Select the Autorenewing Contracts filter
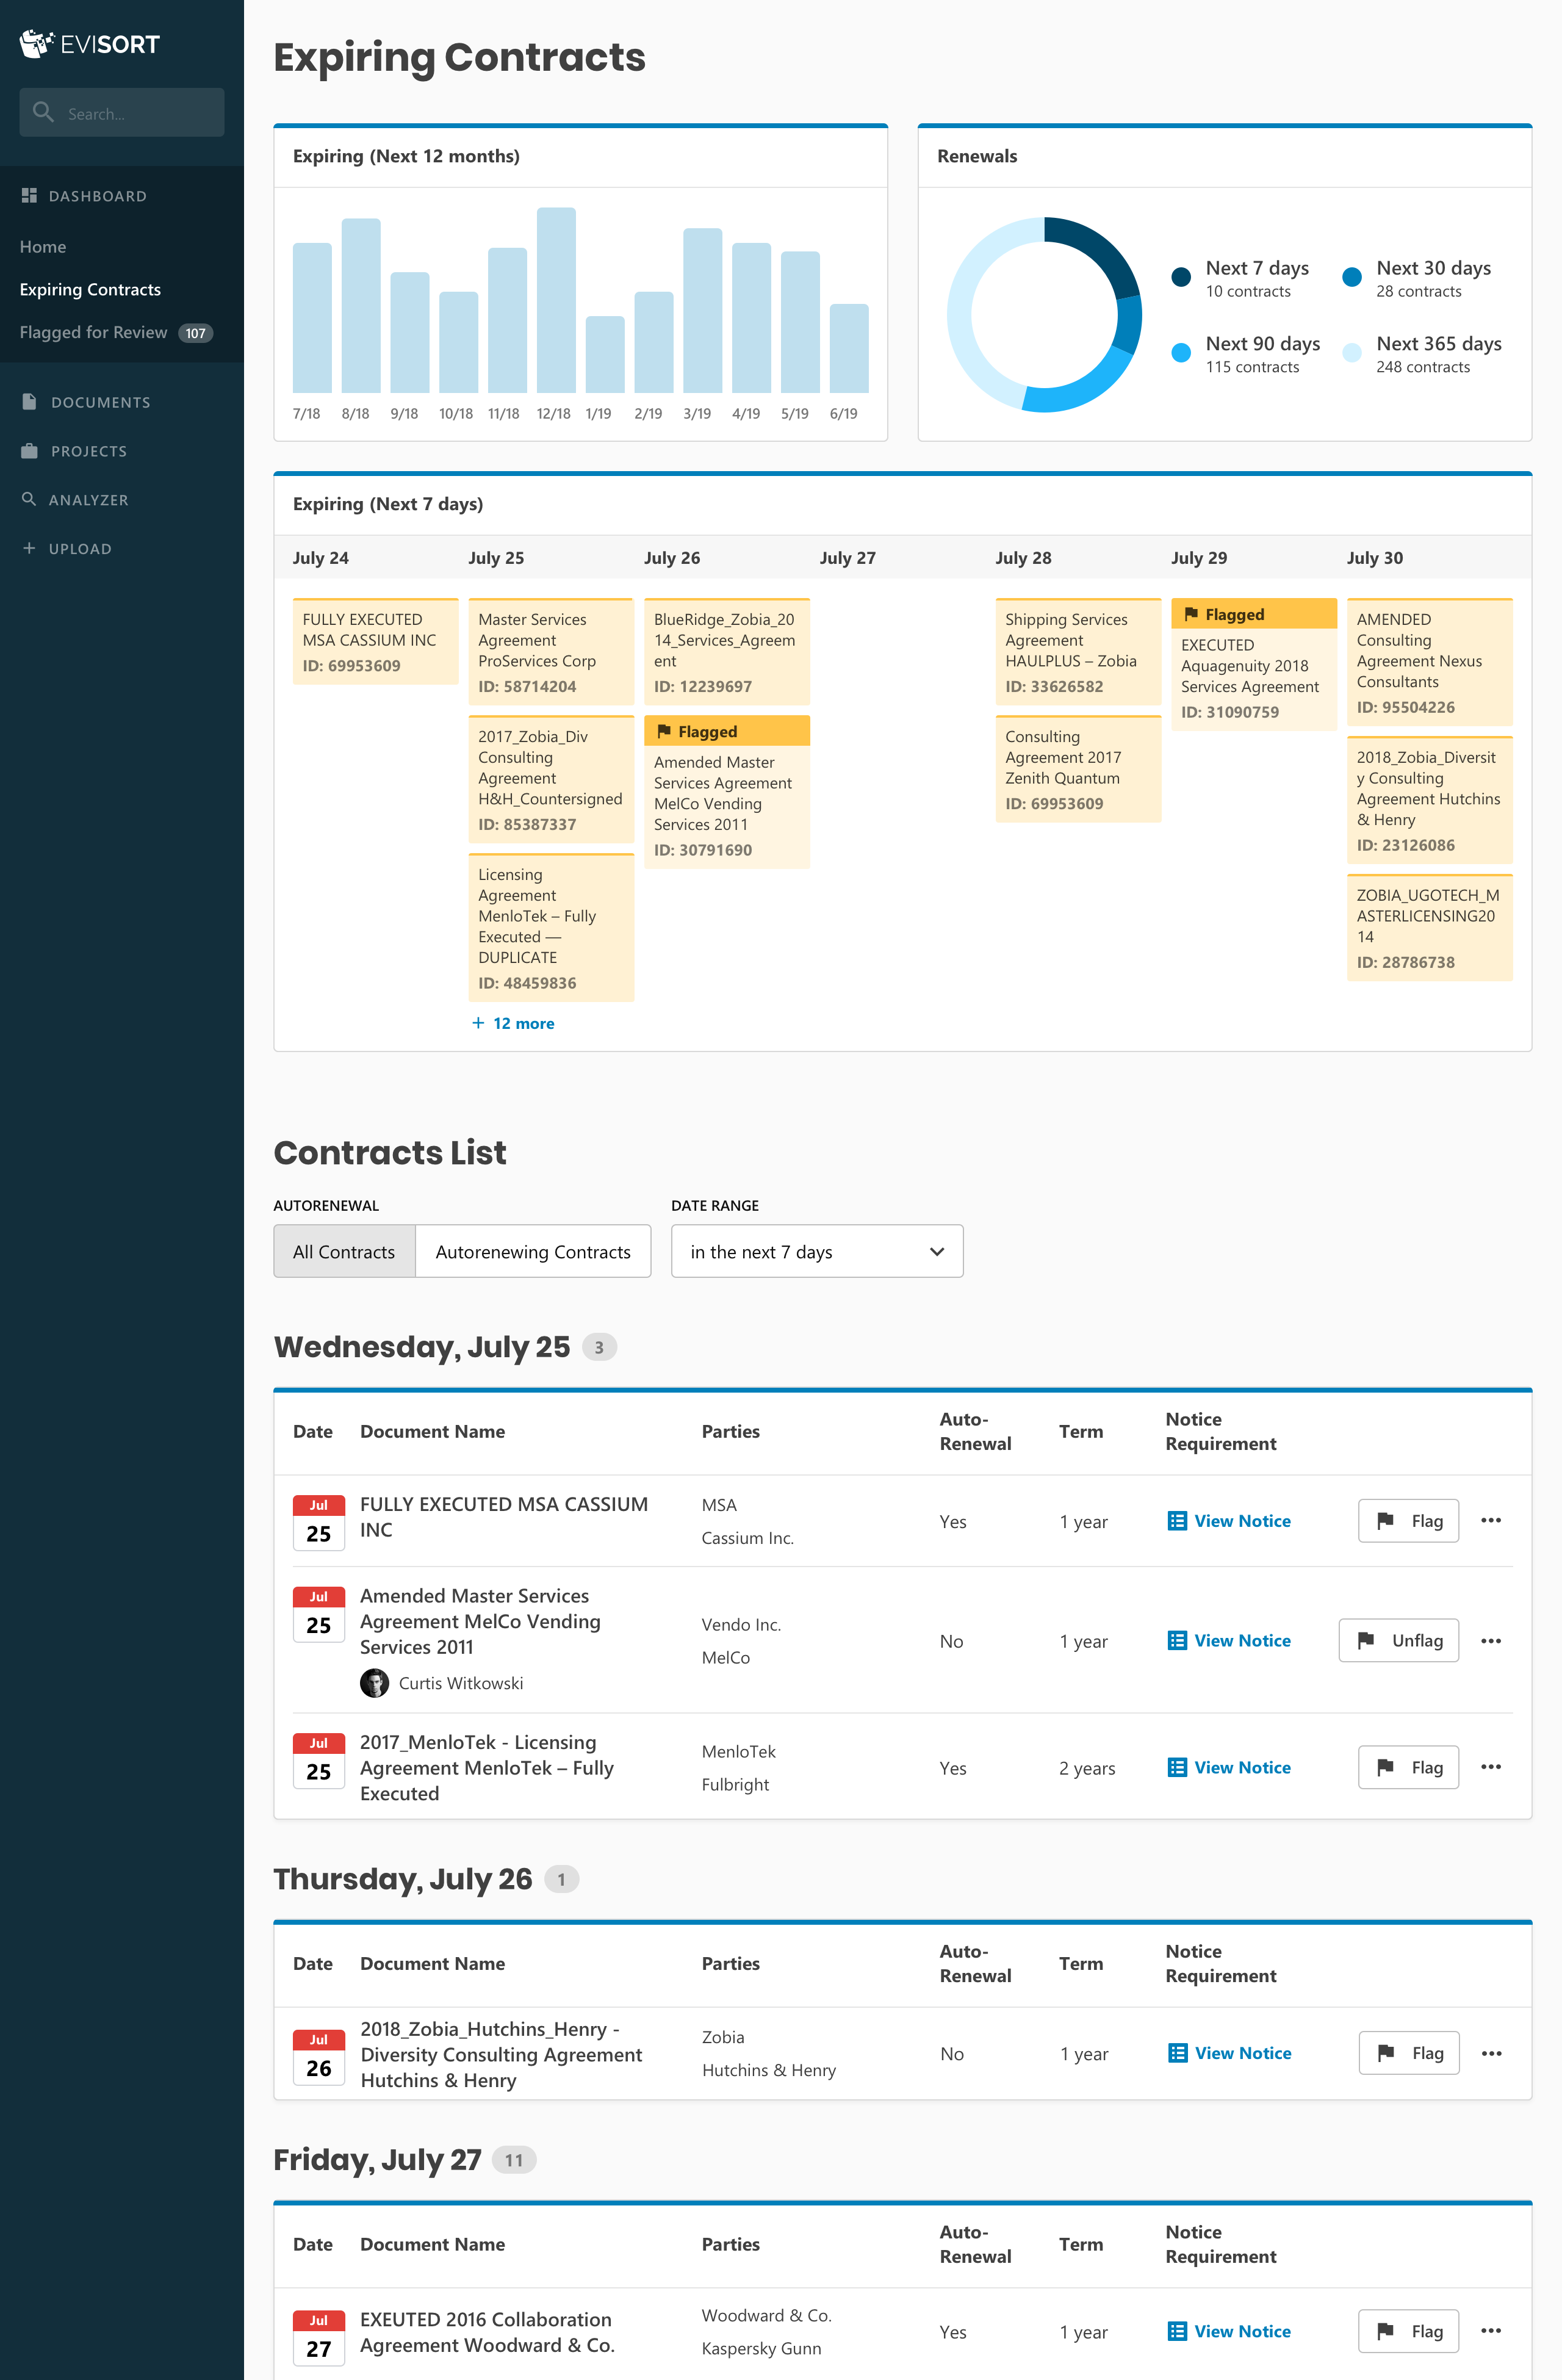Screen dimensions: 1562x2380 [x=533, y=1251]
